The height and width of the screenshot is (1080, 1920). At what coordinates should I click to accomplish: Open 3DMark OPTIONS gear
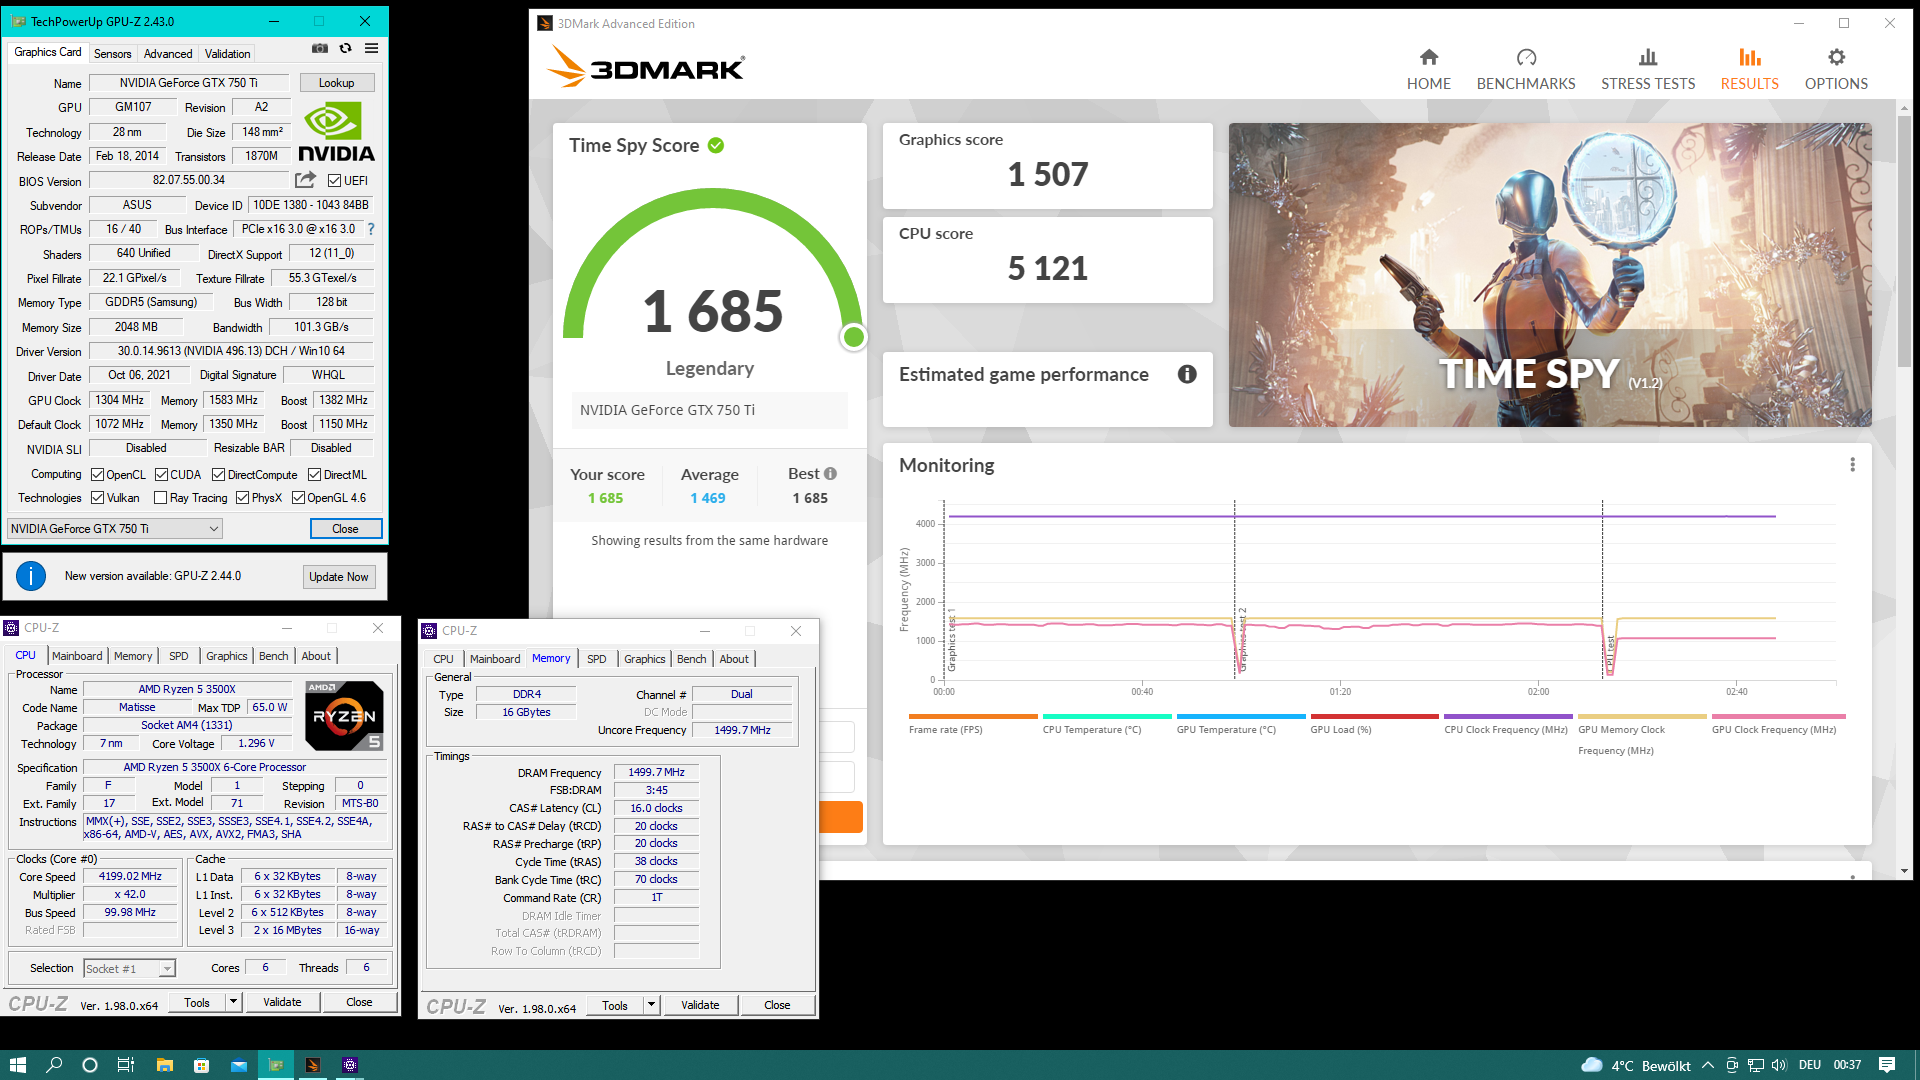(1836, 58)
